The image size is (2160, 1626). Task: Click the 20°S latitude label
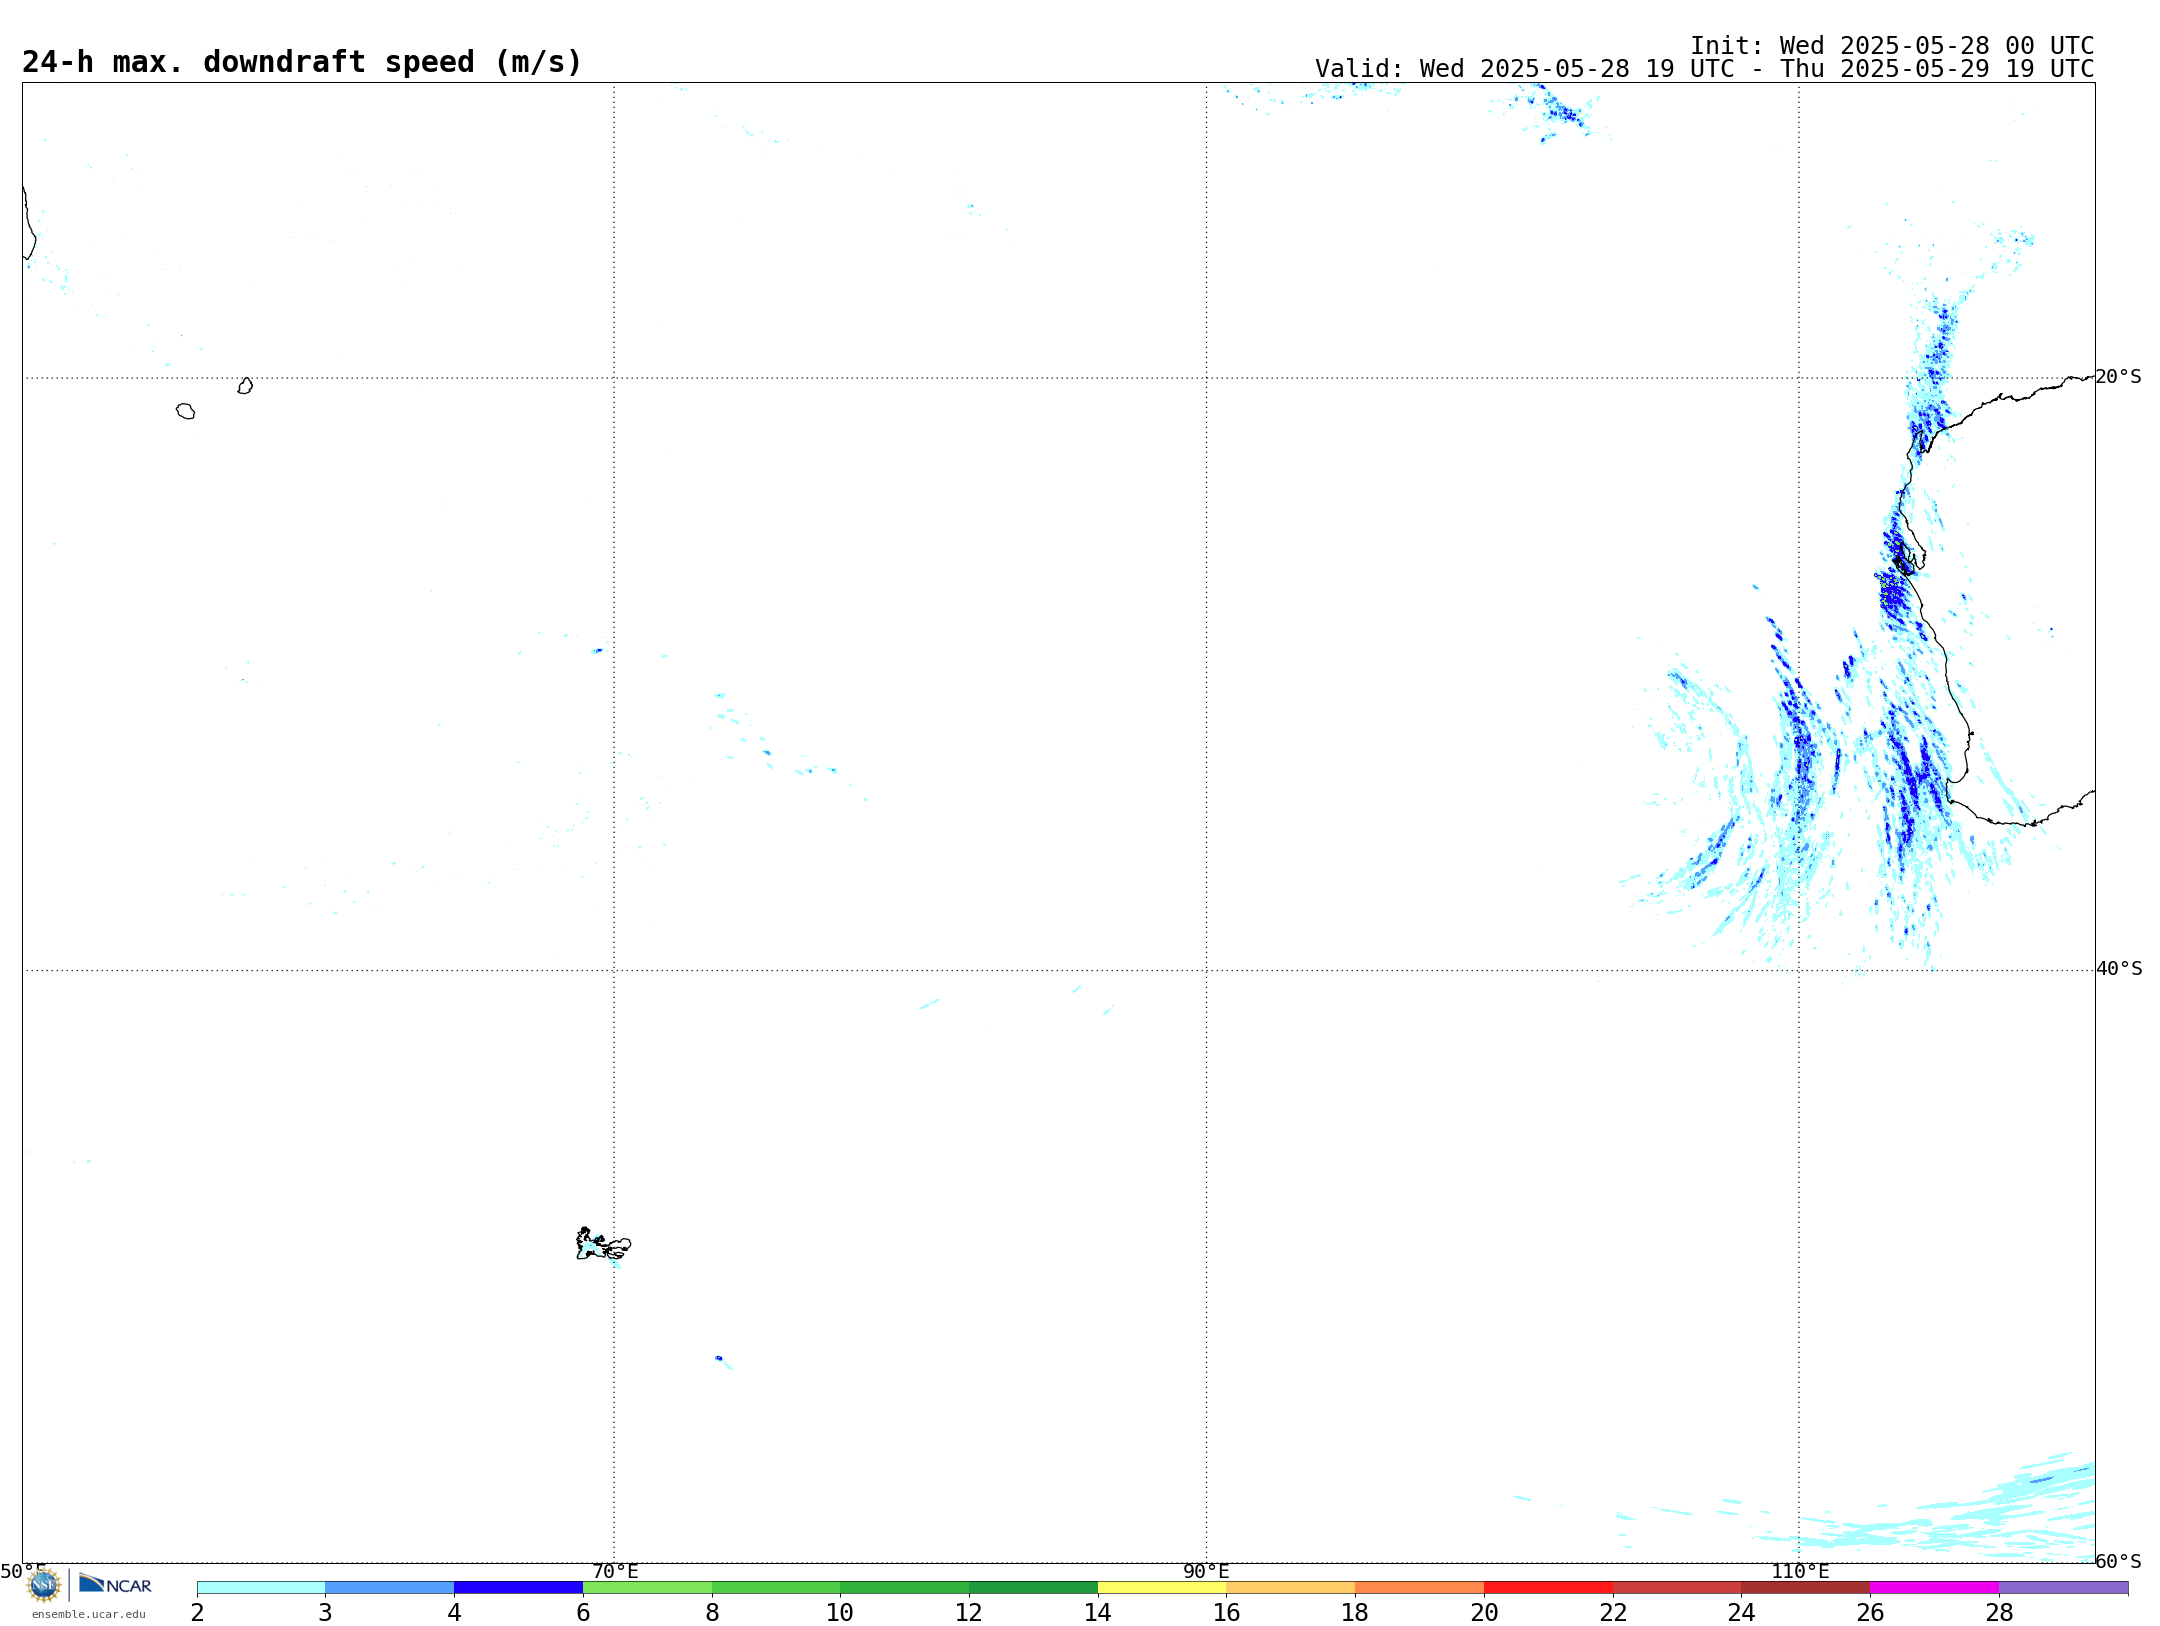[x=2119, y=377]
